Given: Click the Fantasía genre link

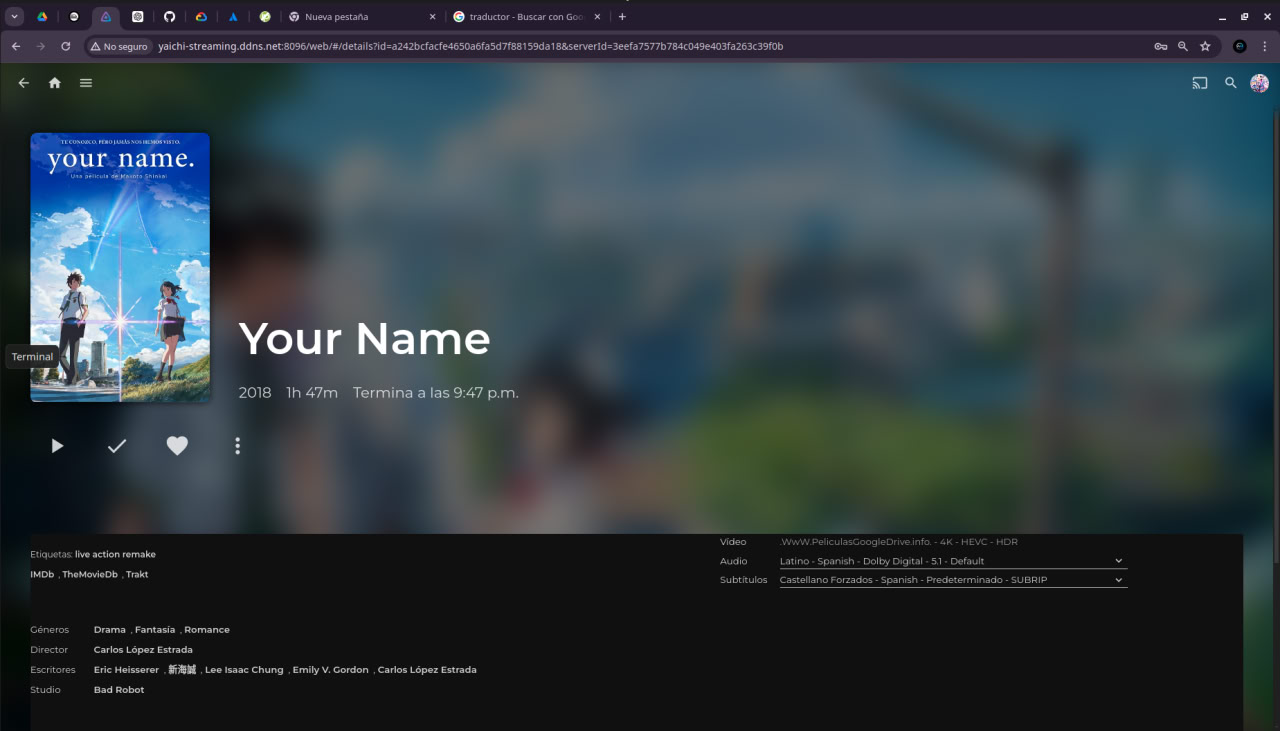Looking at the screenshot, I should pos(155,630).
